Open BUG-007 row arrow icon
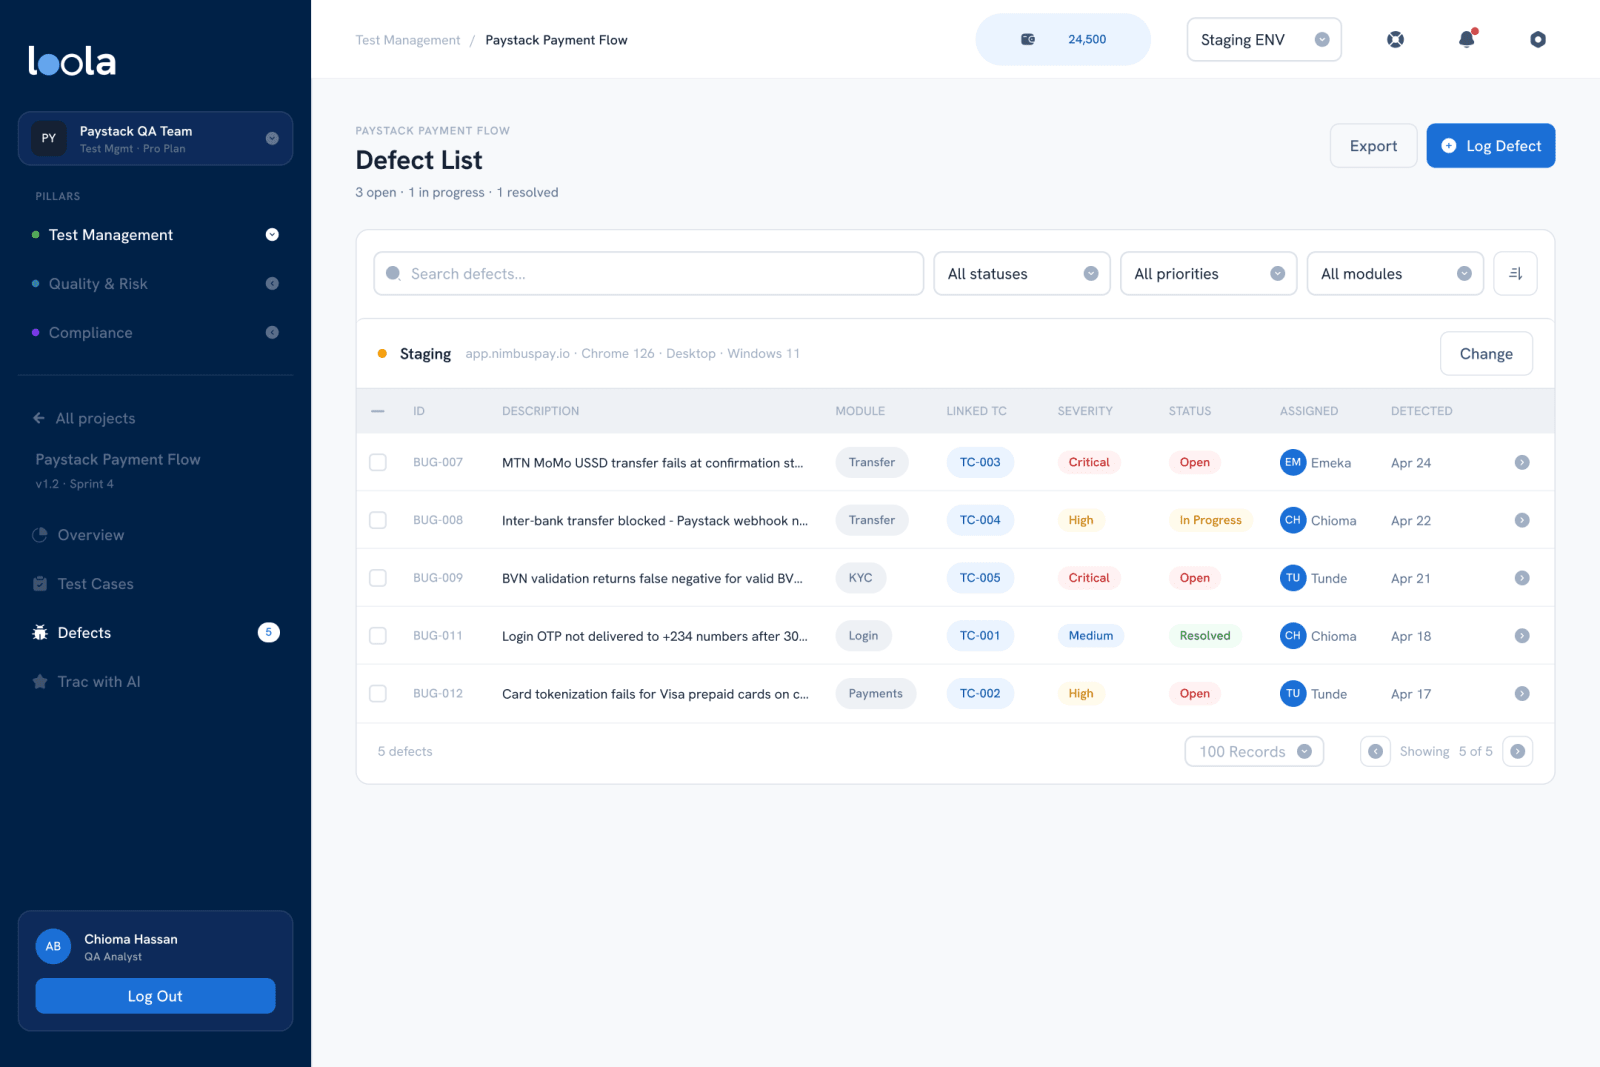Screen dimensions: 1600x1067 [1522, 462]
